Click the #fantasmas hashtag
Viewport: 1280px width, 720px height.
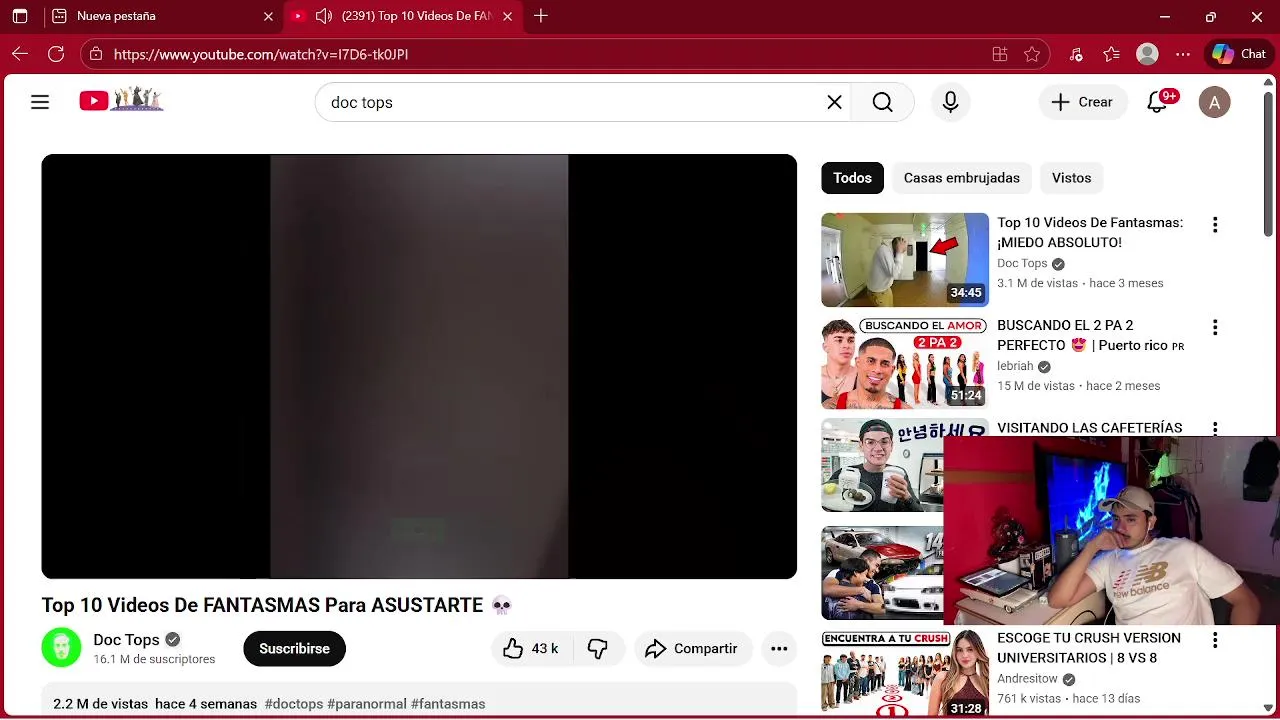[x=448, y=704]
